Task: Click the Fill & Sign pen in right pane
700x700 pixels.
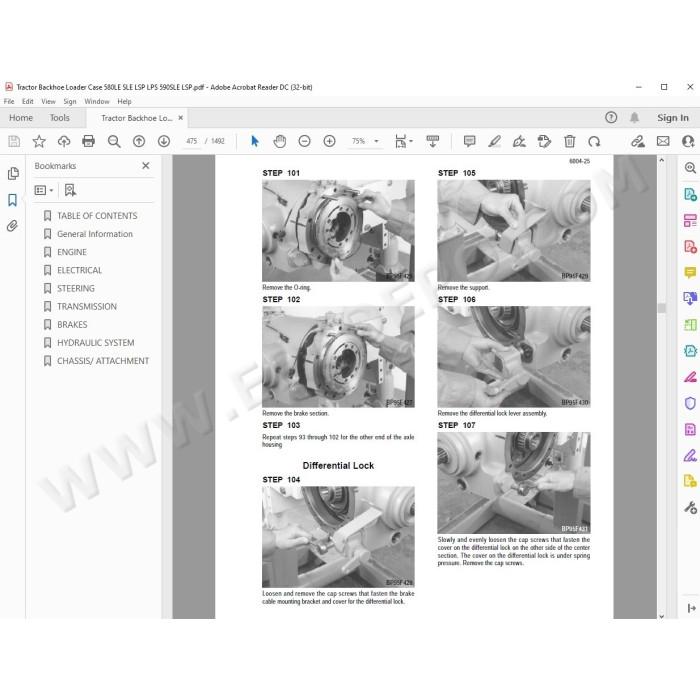Action: click(690, 455)
